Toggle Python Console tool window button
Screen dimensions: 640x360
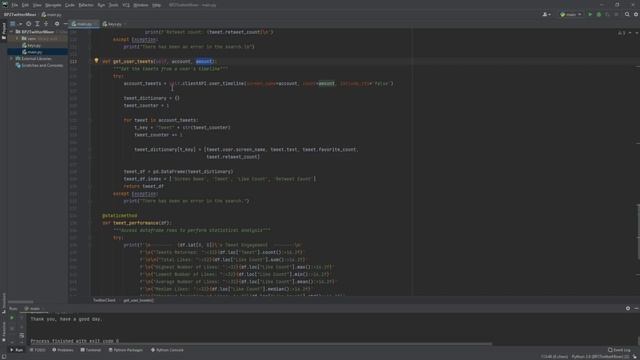point(167,350)
